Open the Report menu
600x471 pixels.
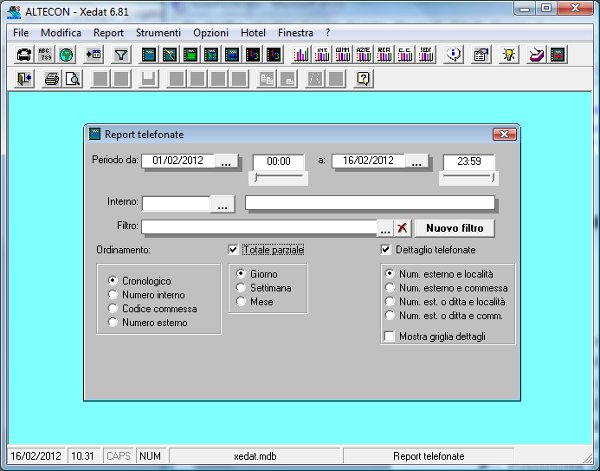coord(108,33)
